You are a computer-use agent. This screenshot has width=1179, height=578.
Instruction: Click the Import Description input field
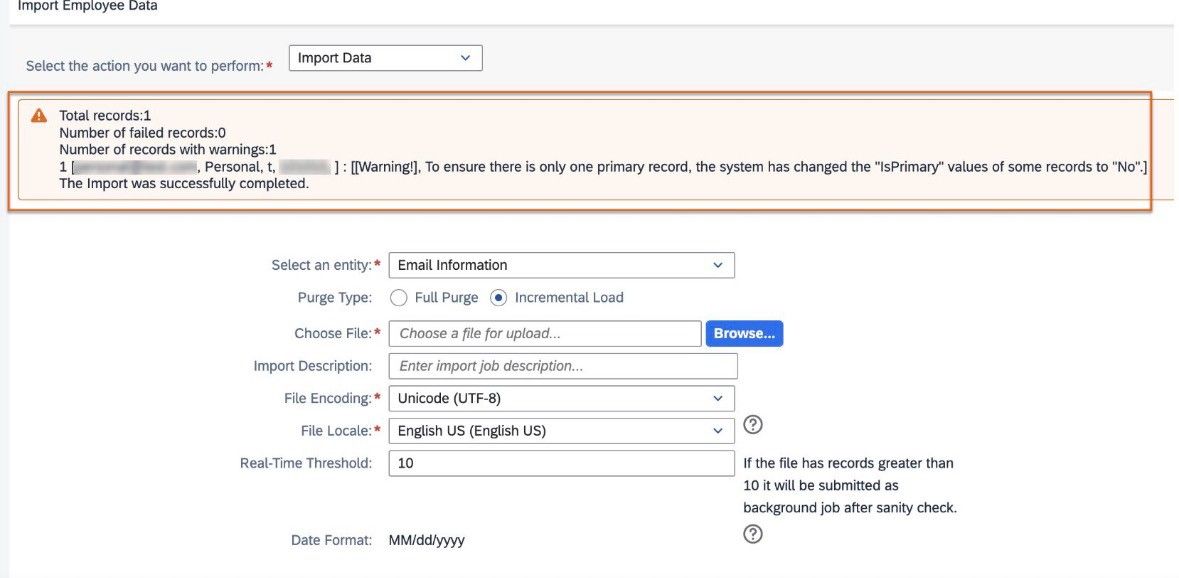pos(563,366)
